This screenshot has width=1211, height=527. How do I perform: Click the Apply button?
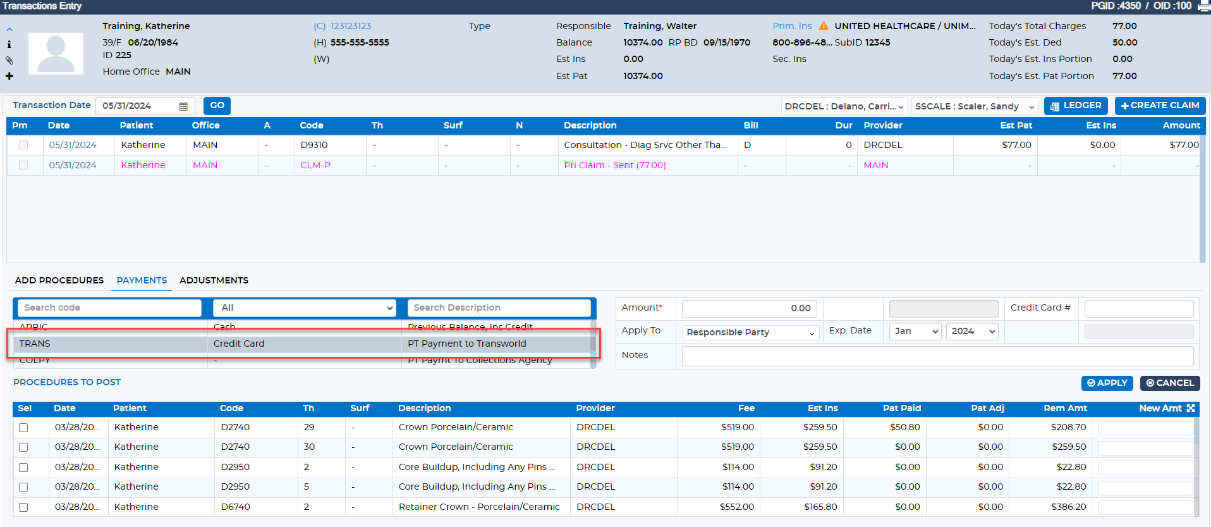click(x=1107, y=383)
